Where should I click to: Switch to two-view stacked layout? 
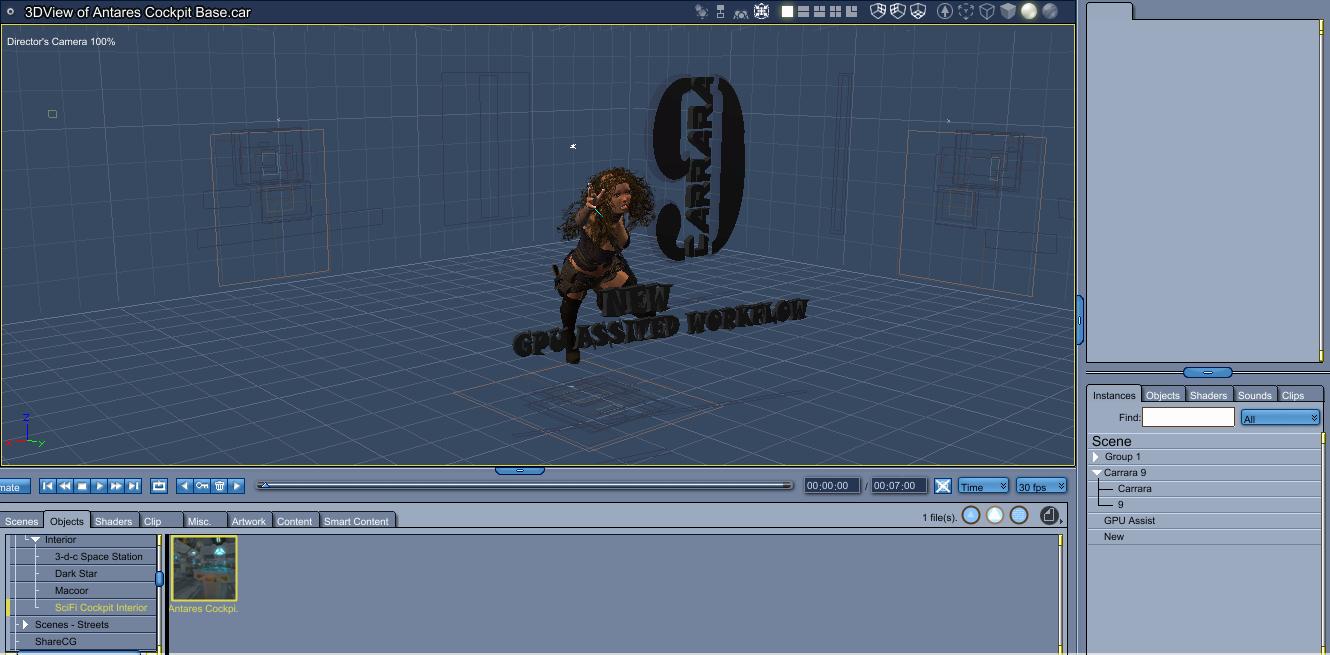click(x=803, y=12)
